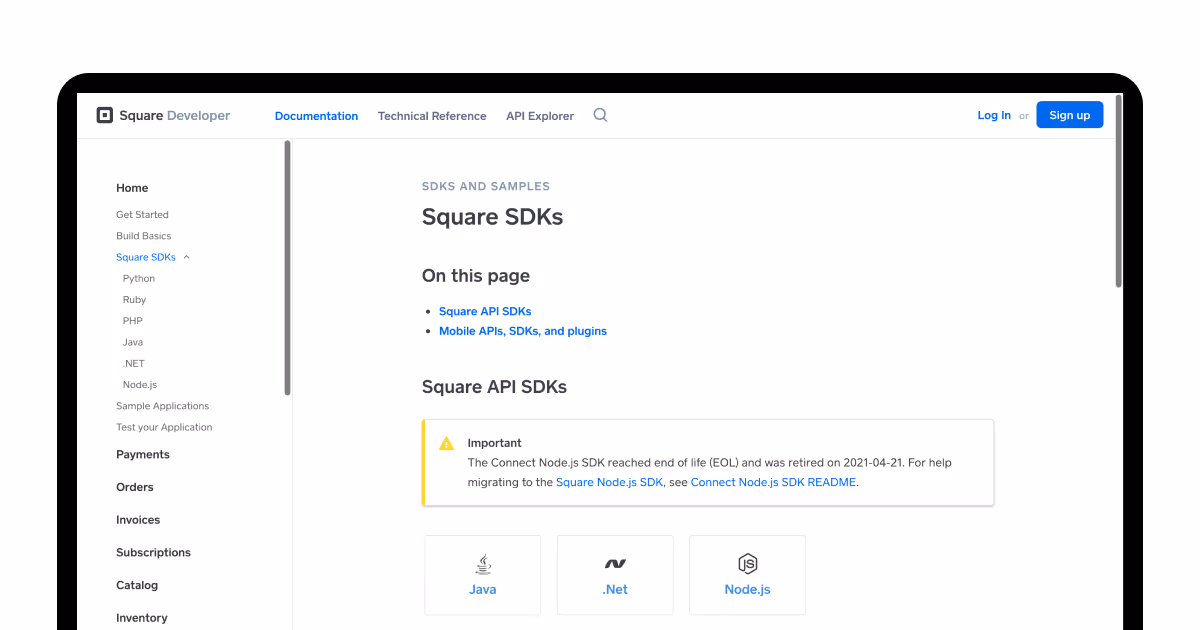Open the Square Developer home link
Image resolution: width=1200 pixels, height=630 pixels.
pyautogui.click(x=163, y=115)
